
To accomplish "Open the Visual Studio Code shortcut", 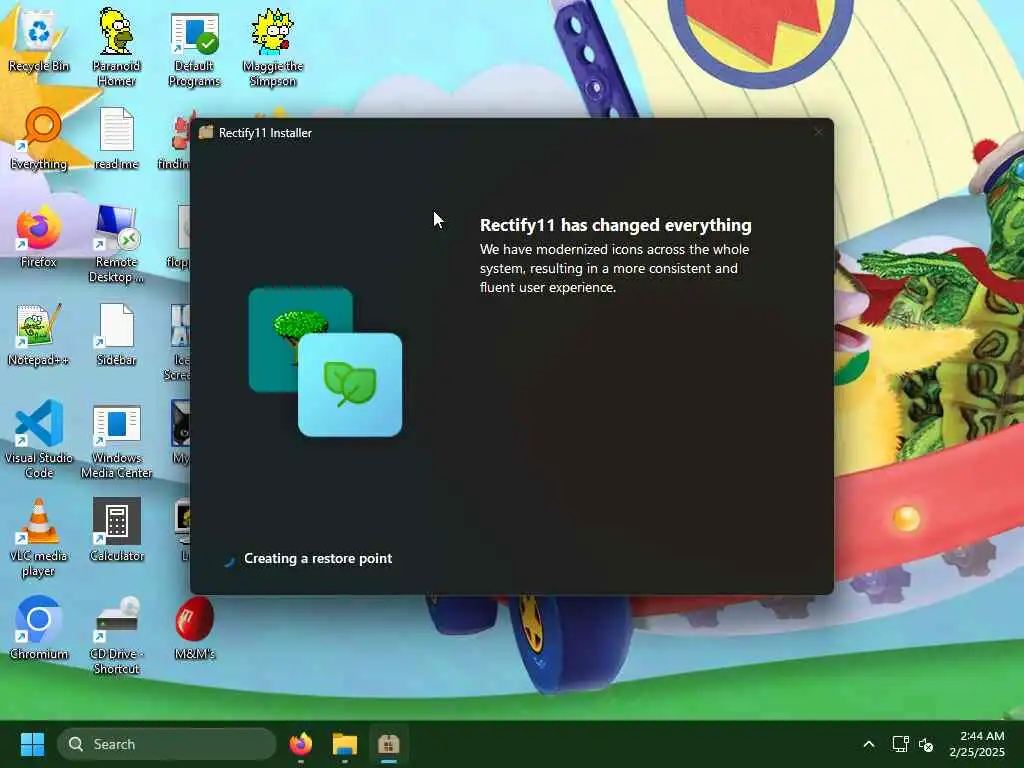I will 39,441.
